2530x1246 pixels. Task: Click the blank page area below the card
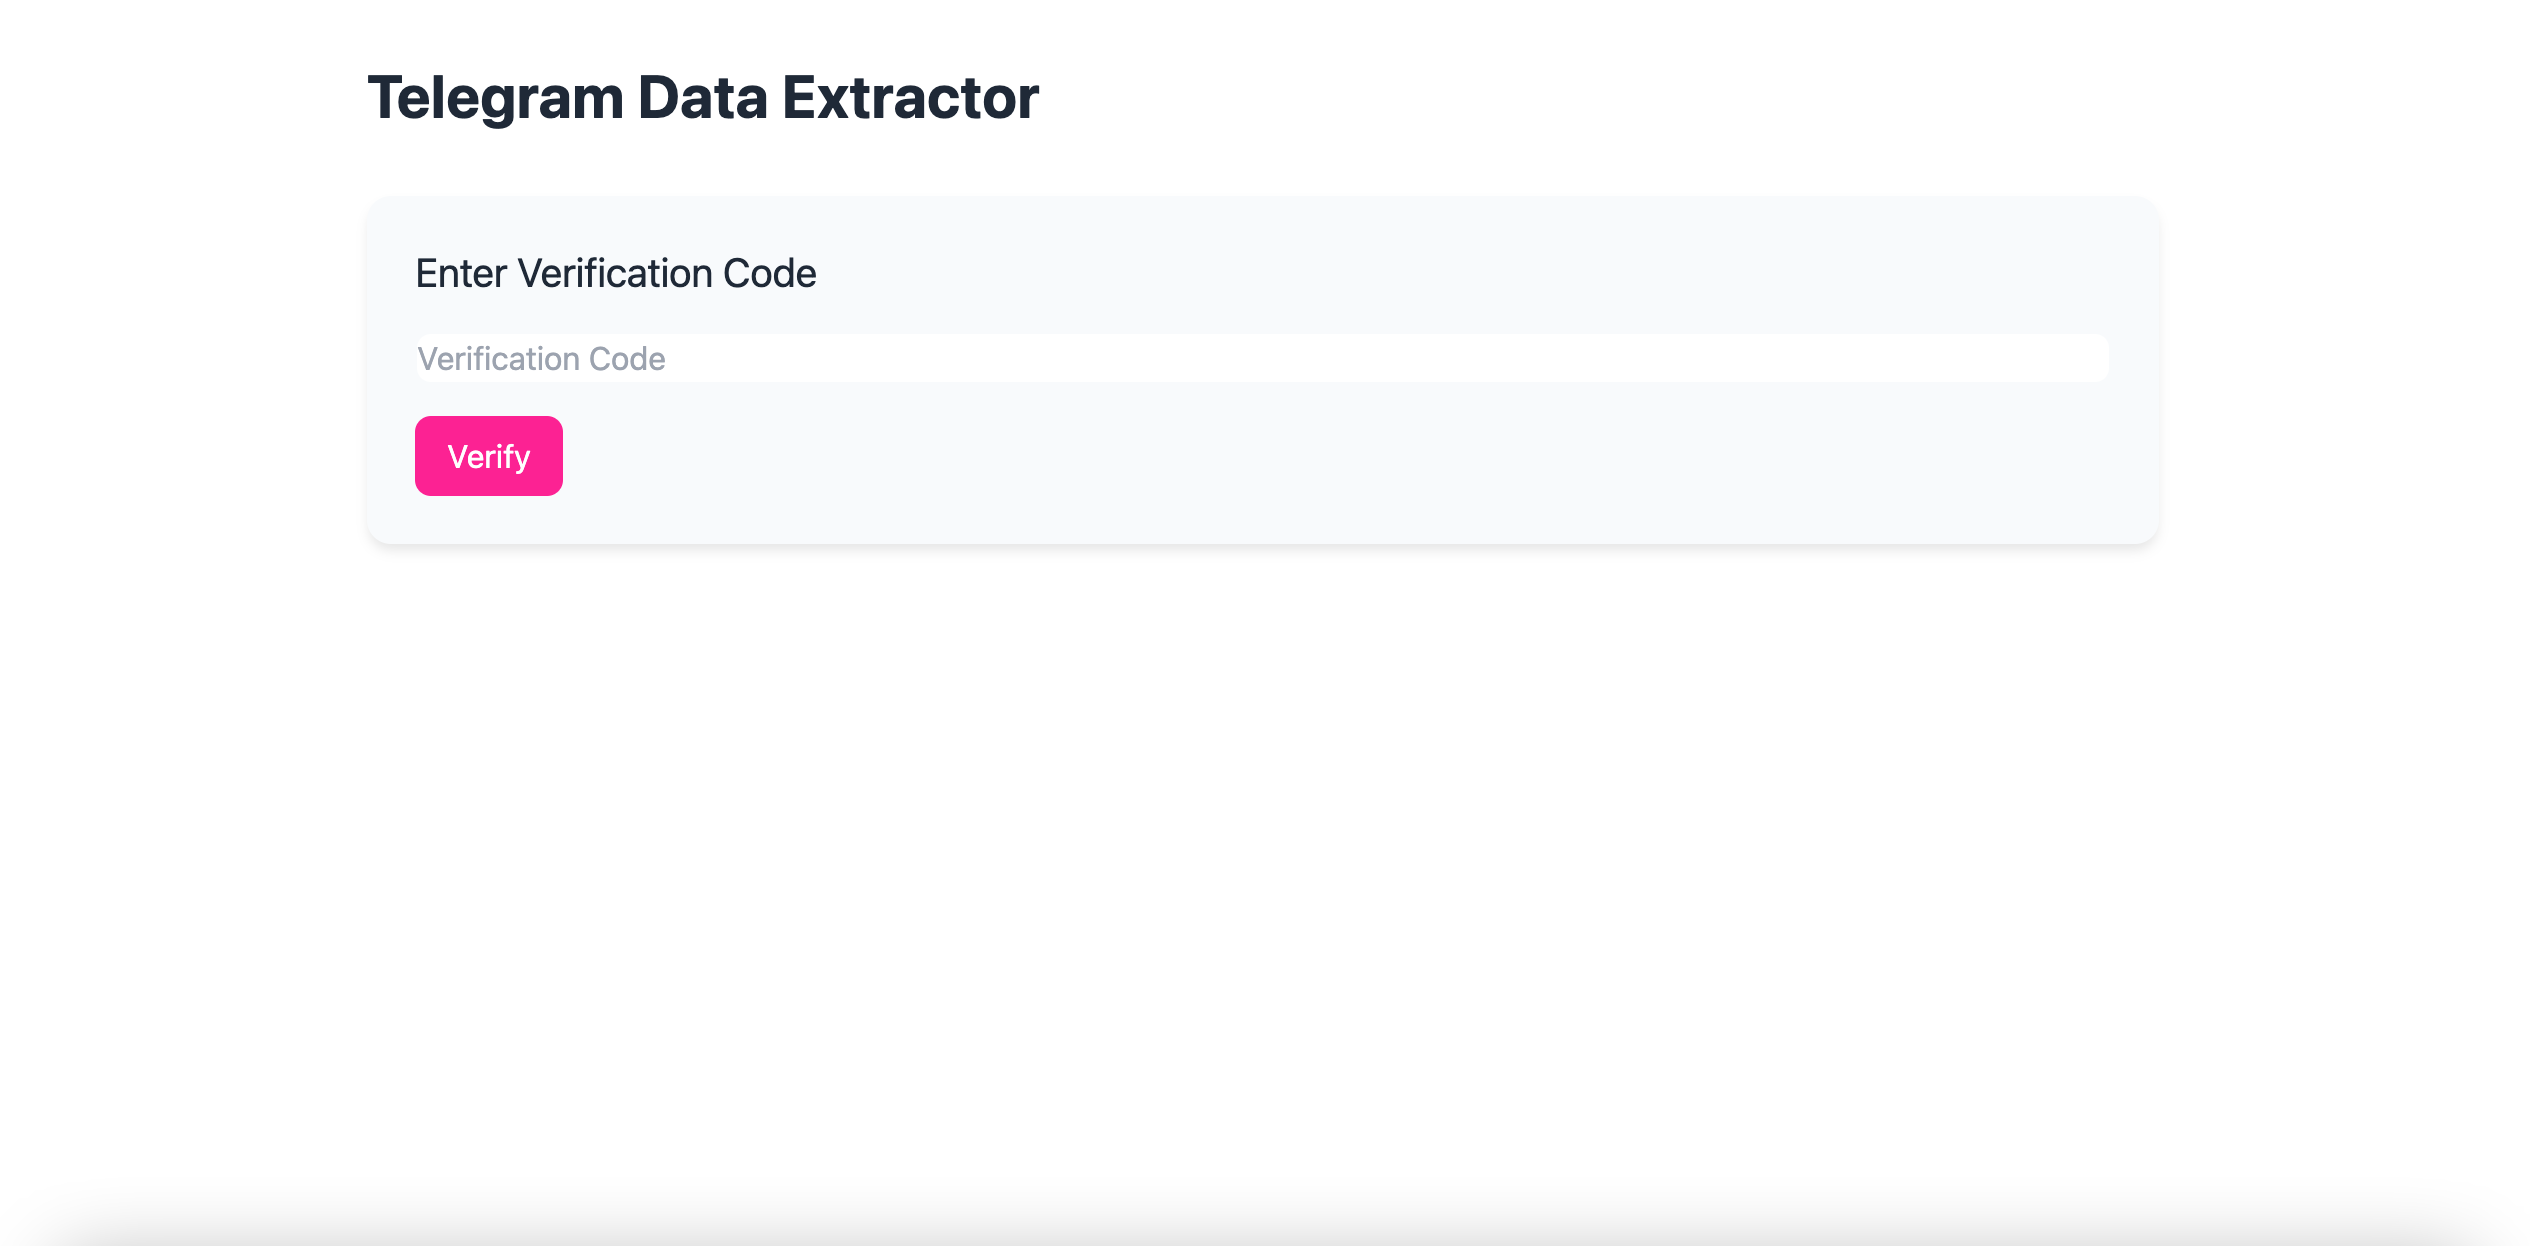1262,850
